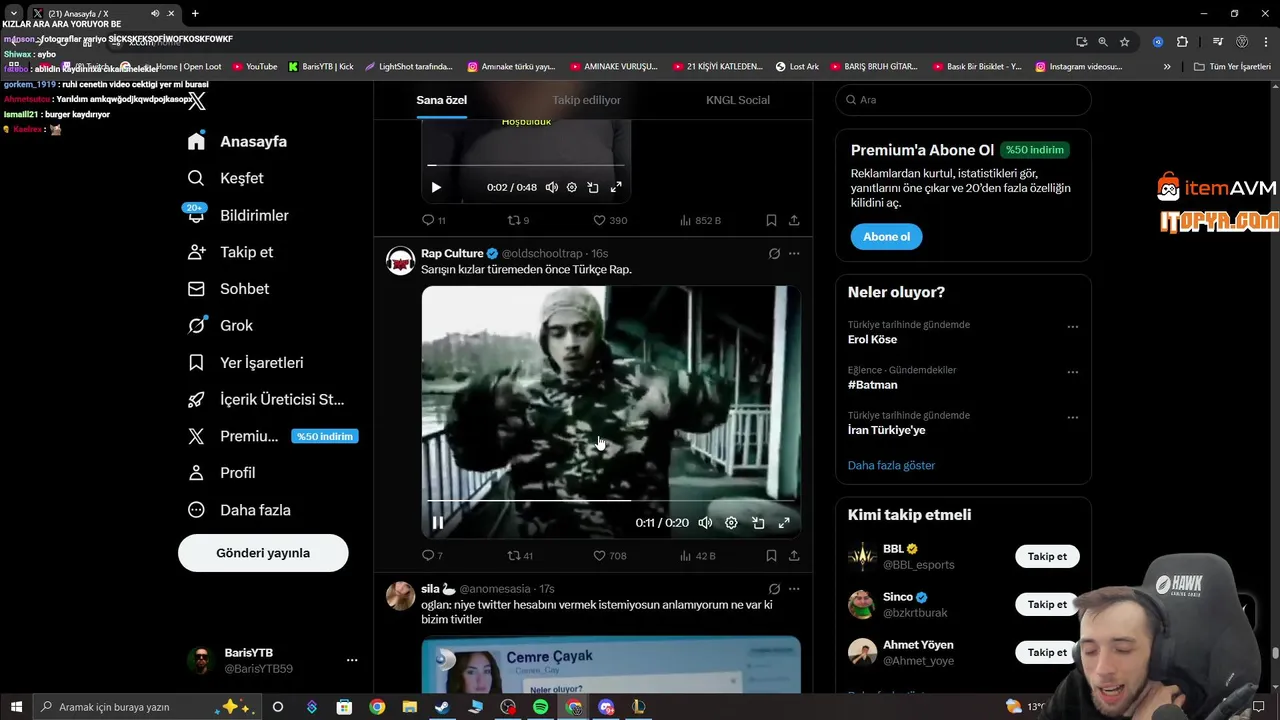The width and height of the screenshot is (1280, 720).
Task: Switch to Takip ediliyor tab
Action: coord(586,100)
